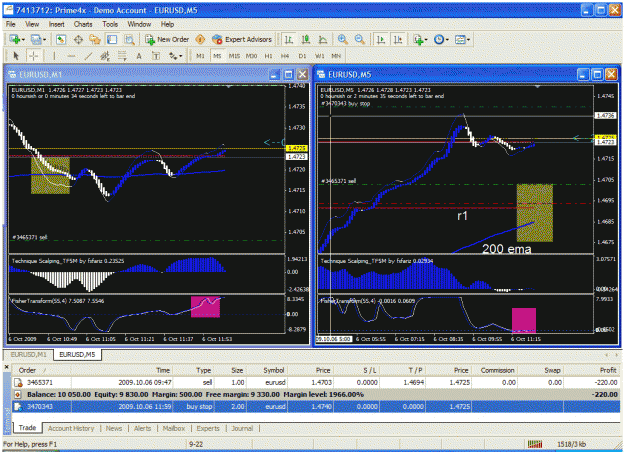The width and height of the screenshot is (625, 452).
Task: Switch the chart to candlesticks
Action: [306, 39]
